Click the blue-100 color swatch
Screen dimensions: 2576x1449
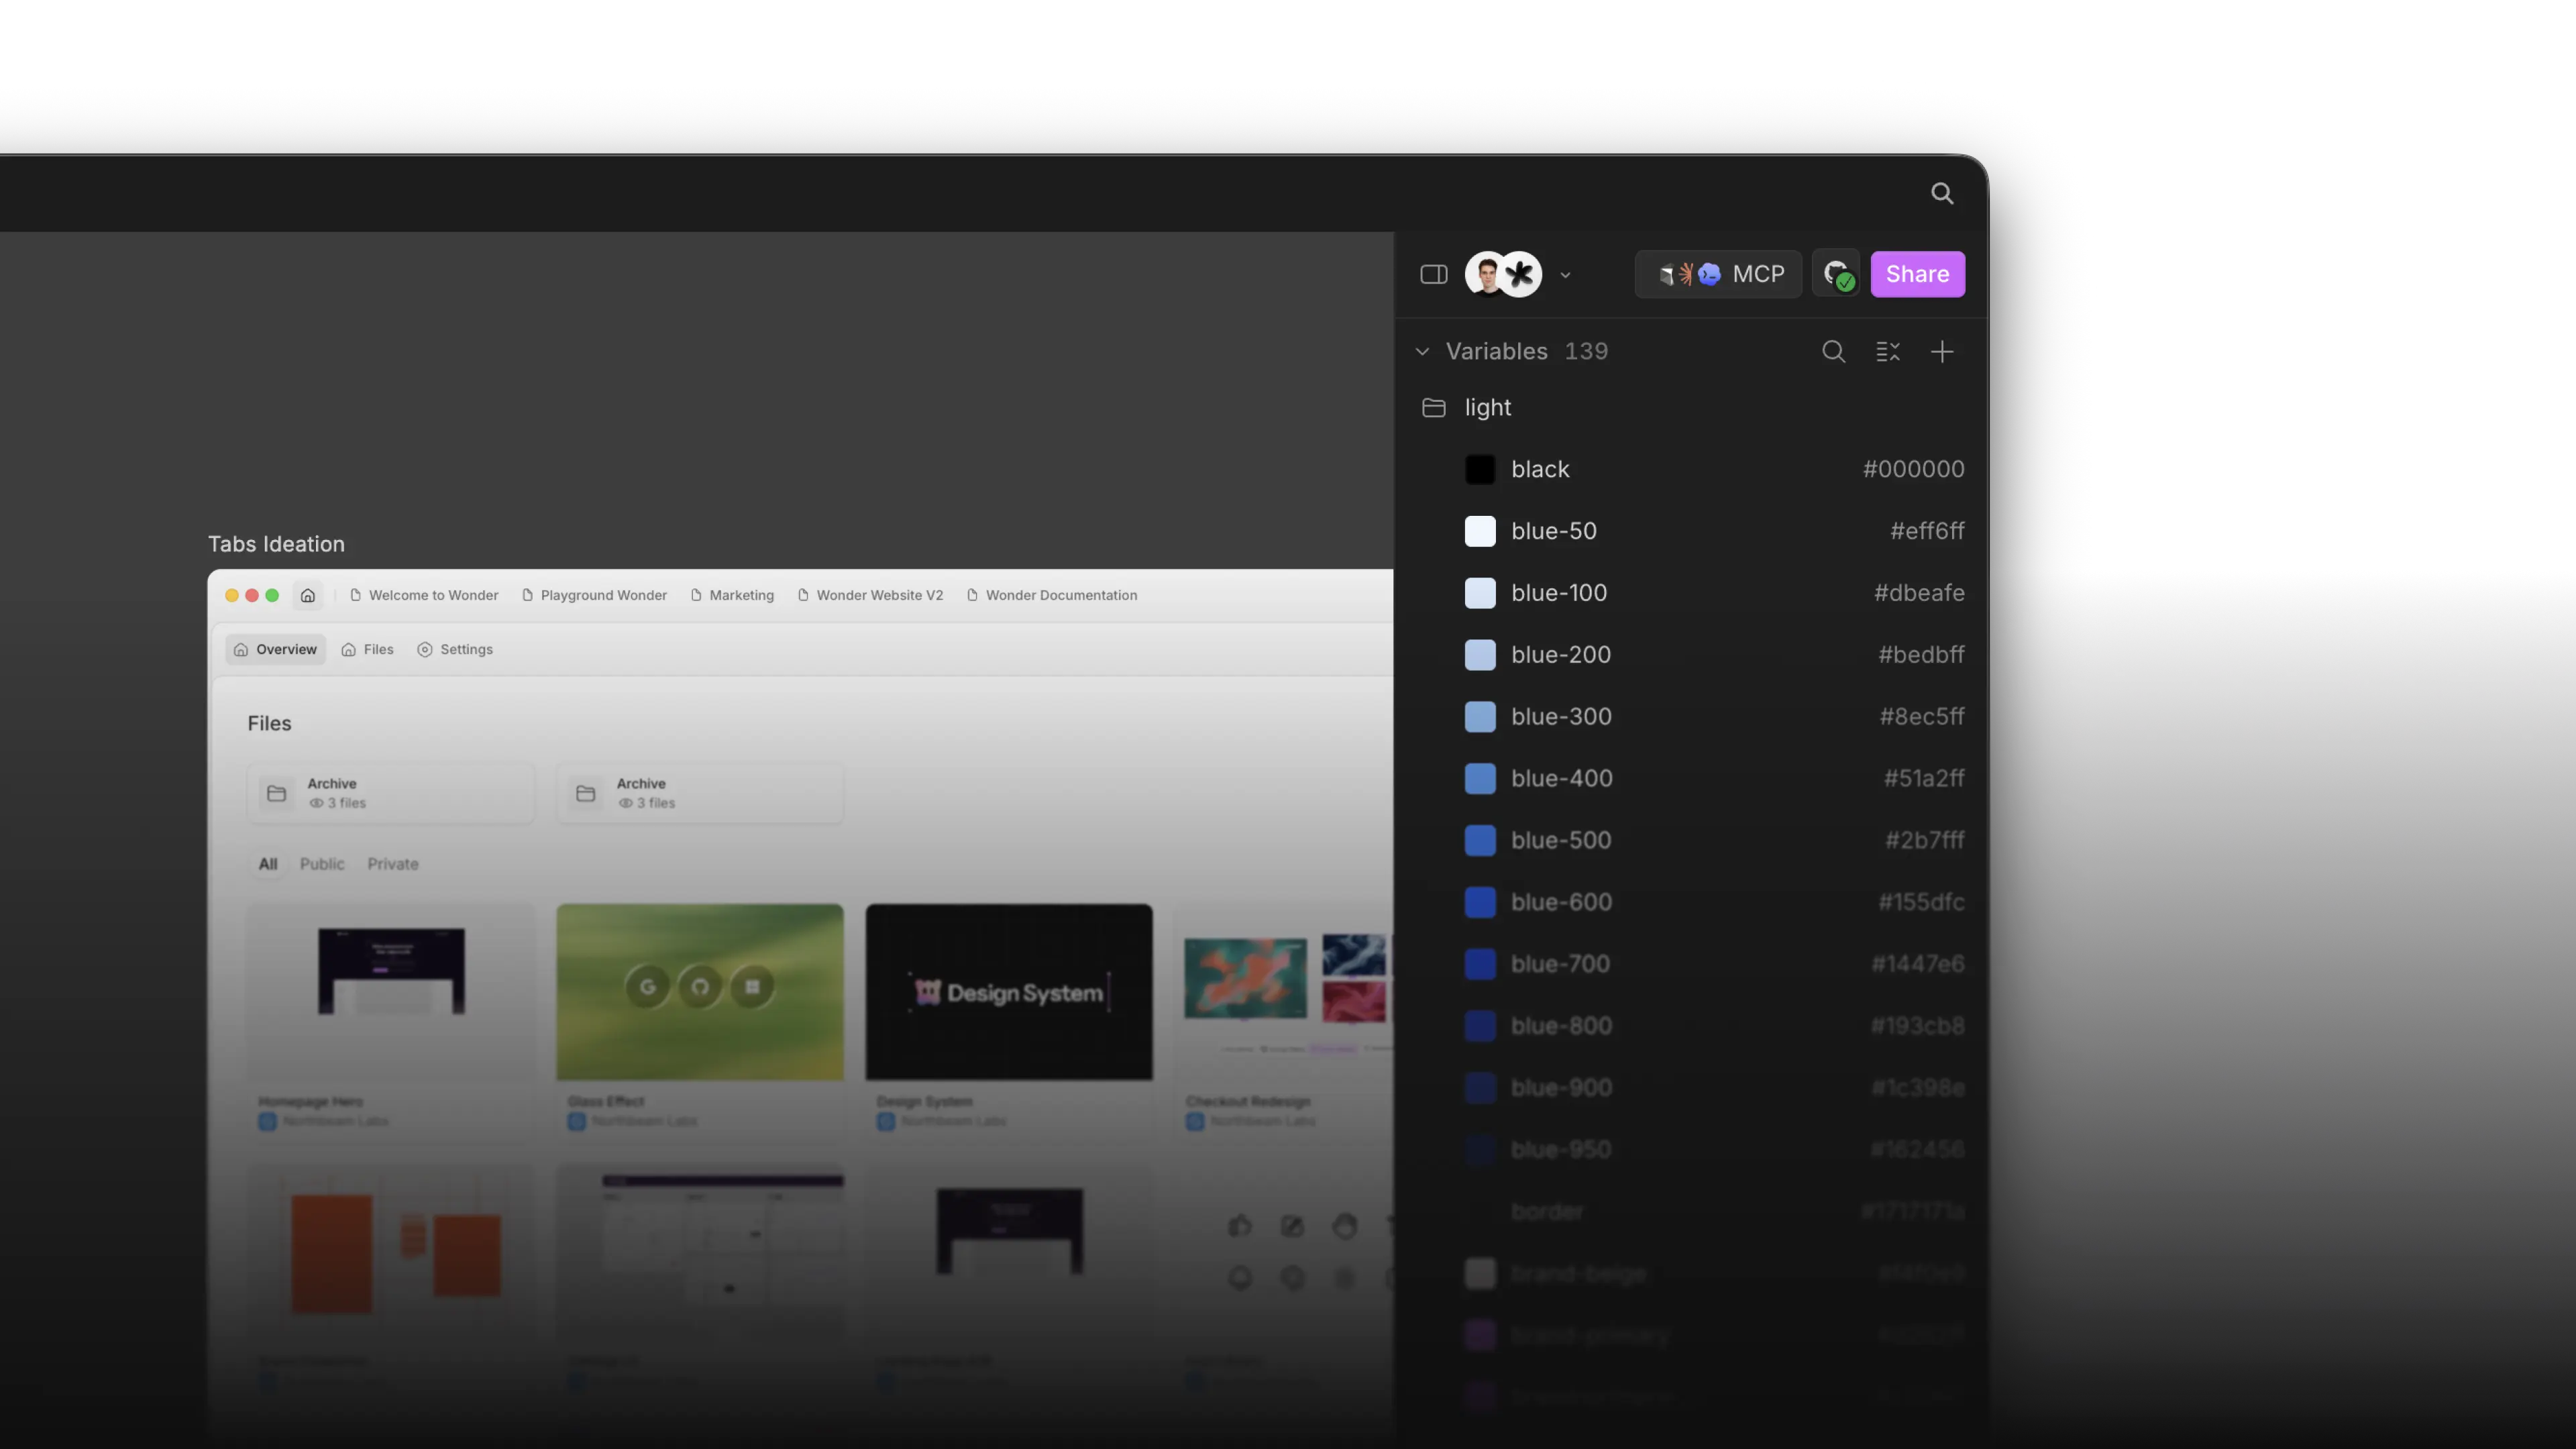coord(1480,593)
